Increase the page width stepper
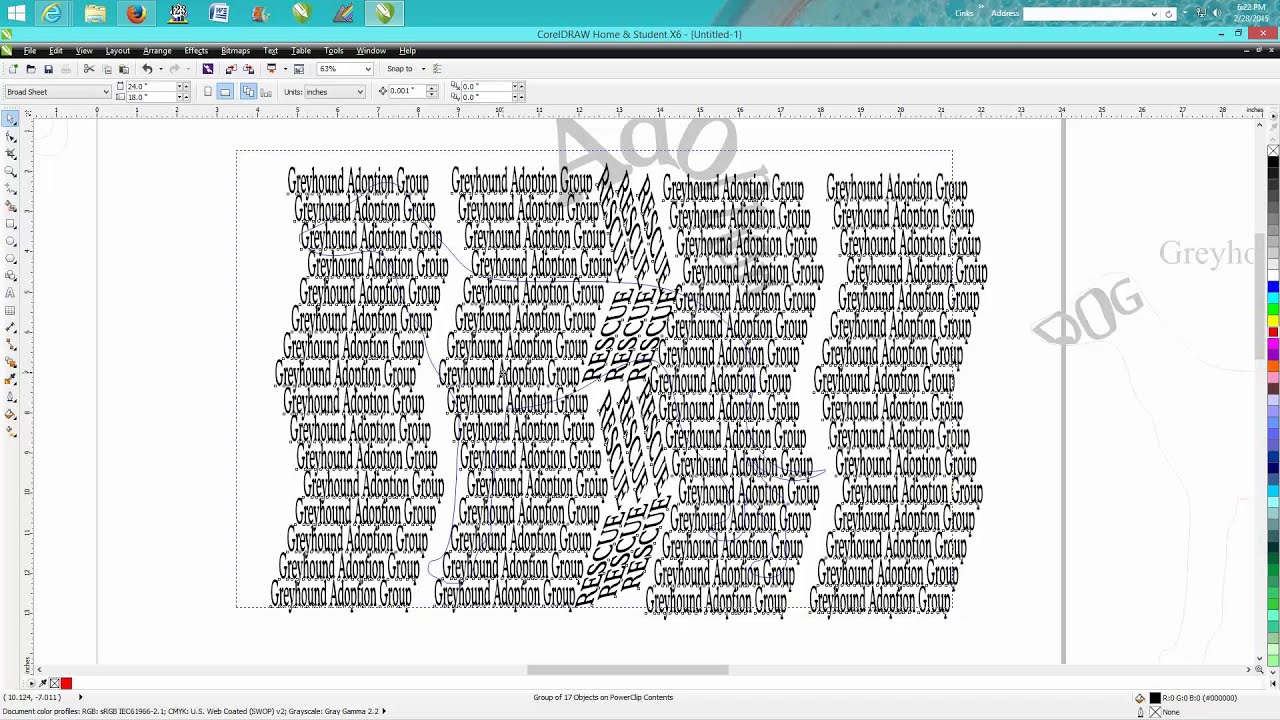The height and width of the screenshot is (720, 1280). [186, 87]
